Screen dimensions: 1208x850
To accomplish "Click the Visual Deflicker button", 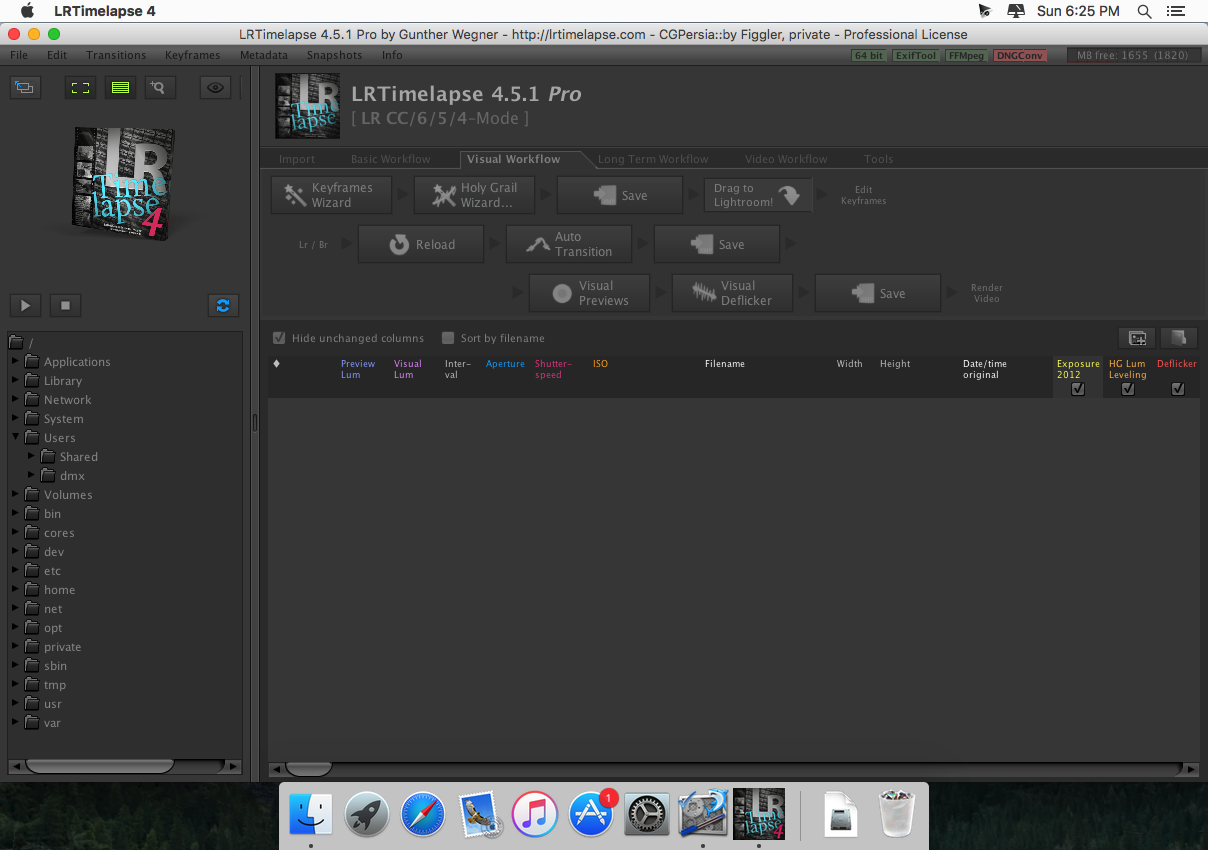I will tap(732, 293).
